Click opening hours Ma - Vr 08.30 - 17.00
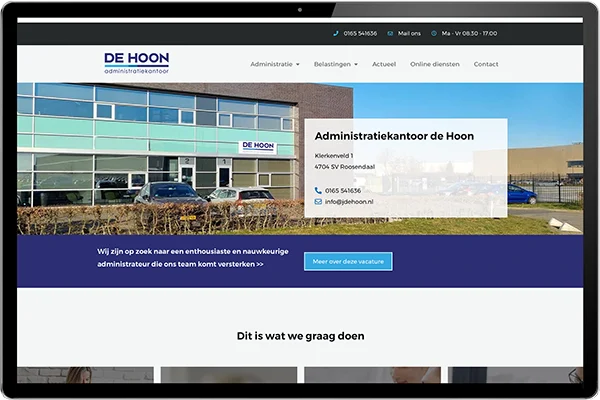The width and height of the screenshot is (600, 400). [x=469, y=33]
